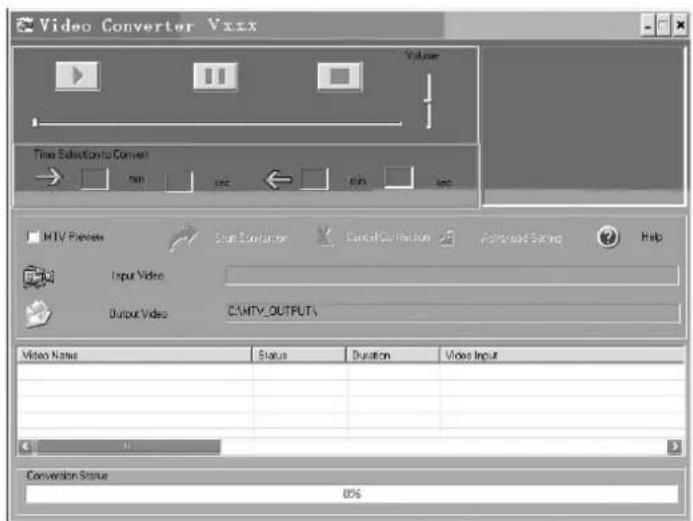Click the Play button
Screen dimensions: 693x521
(78, 76)
